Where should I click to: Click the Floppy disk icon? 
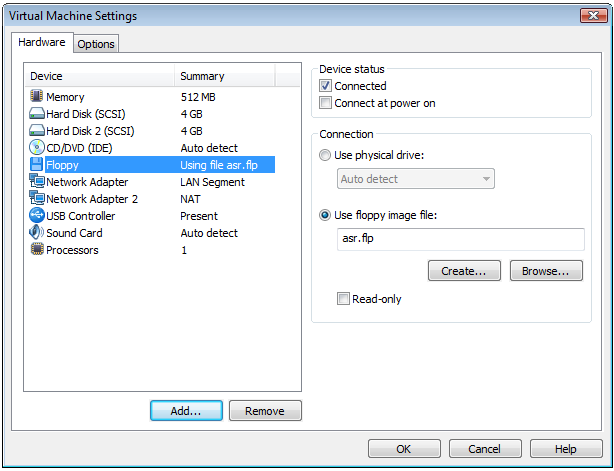click(36, 165)
